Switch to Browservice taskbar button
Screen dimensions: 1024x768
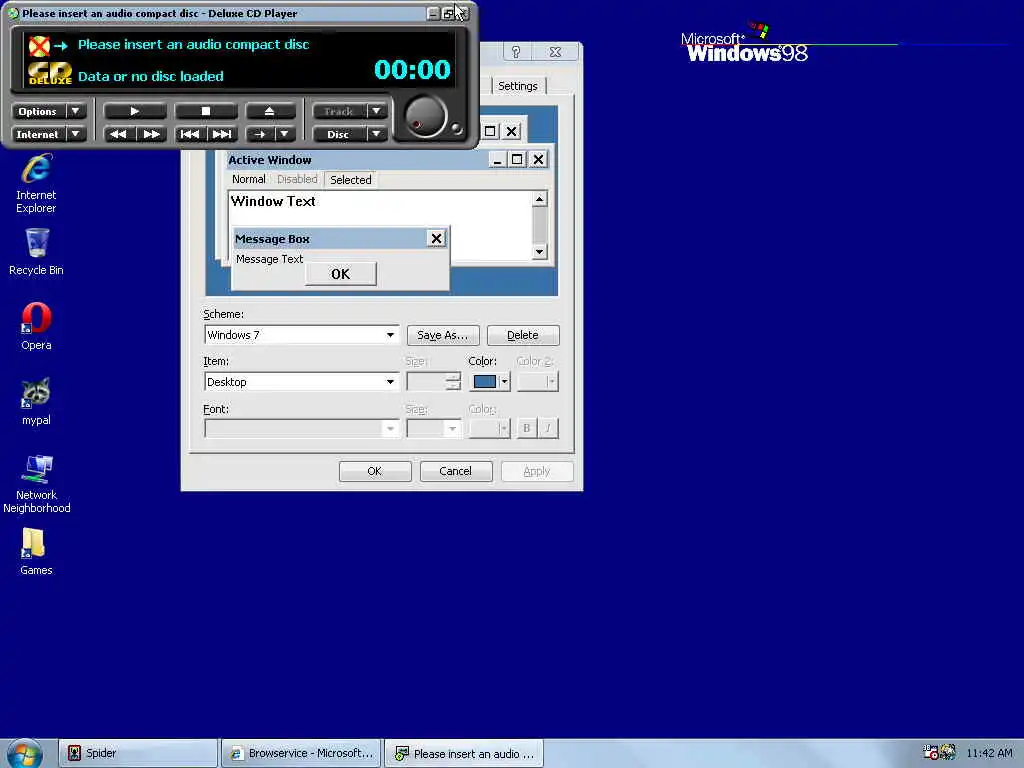(x=301, y=754)
